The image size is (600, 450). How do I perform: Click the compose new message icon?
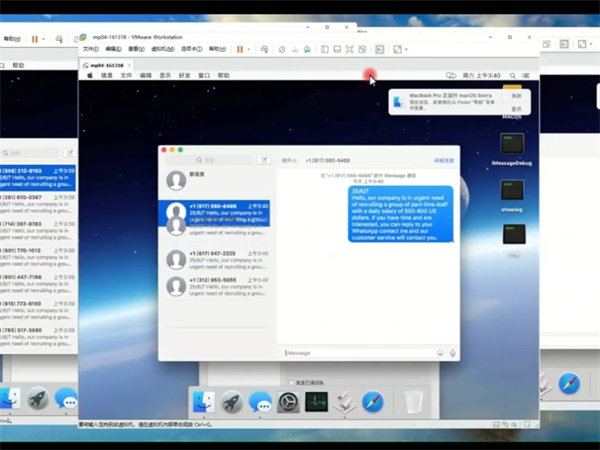(x=264, y=160)
